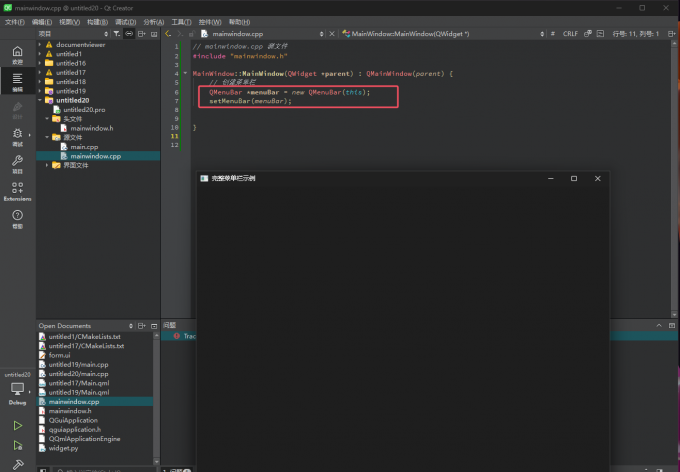Expand the untitled16 project node

coord(40,63)
